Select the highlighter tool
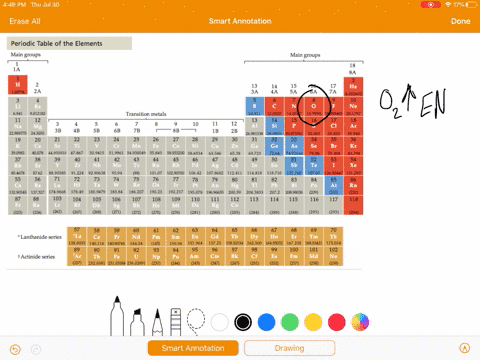 137,322
